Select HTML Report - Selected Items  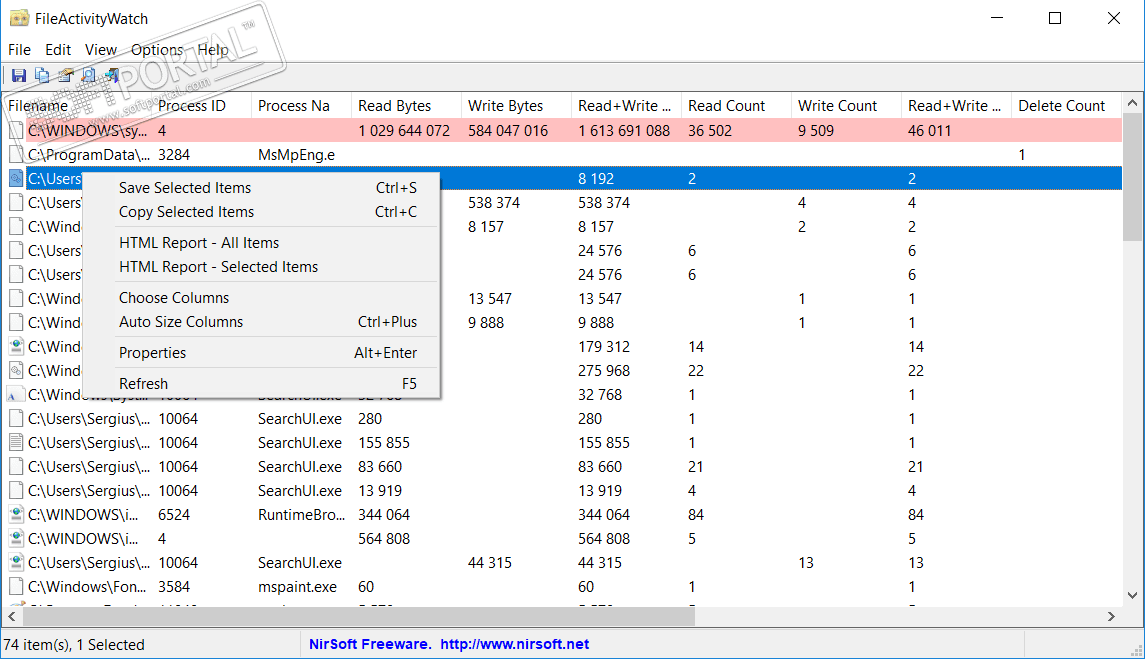[x=261, y=267]
